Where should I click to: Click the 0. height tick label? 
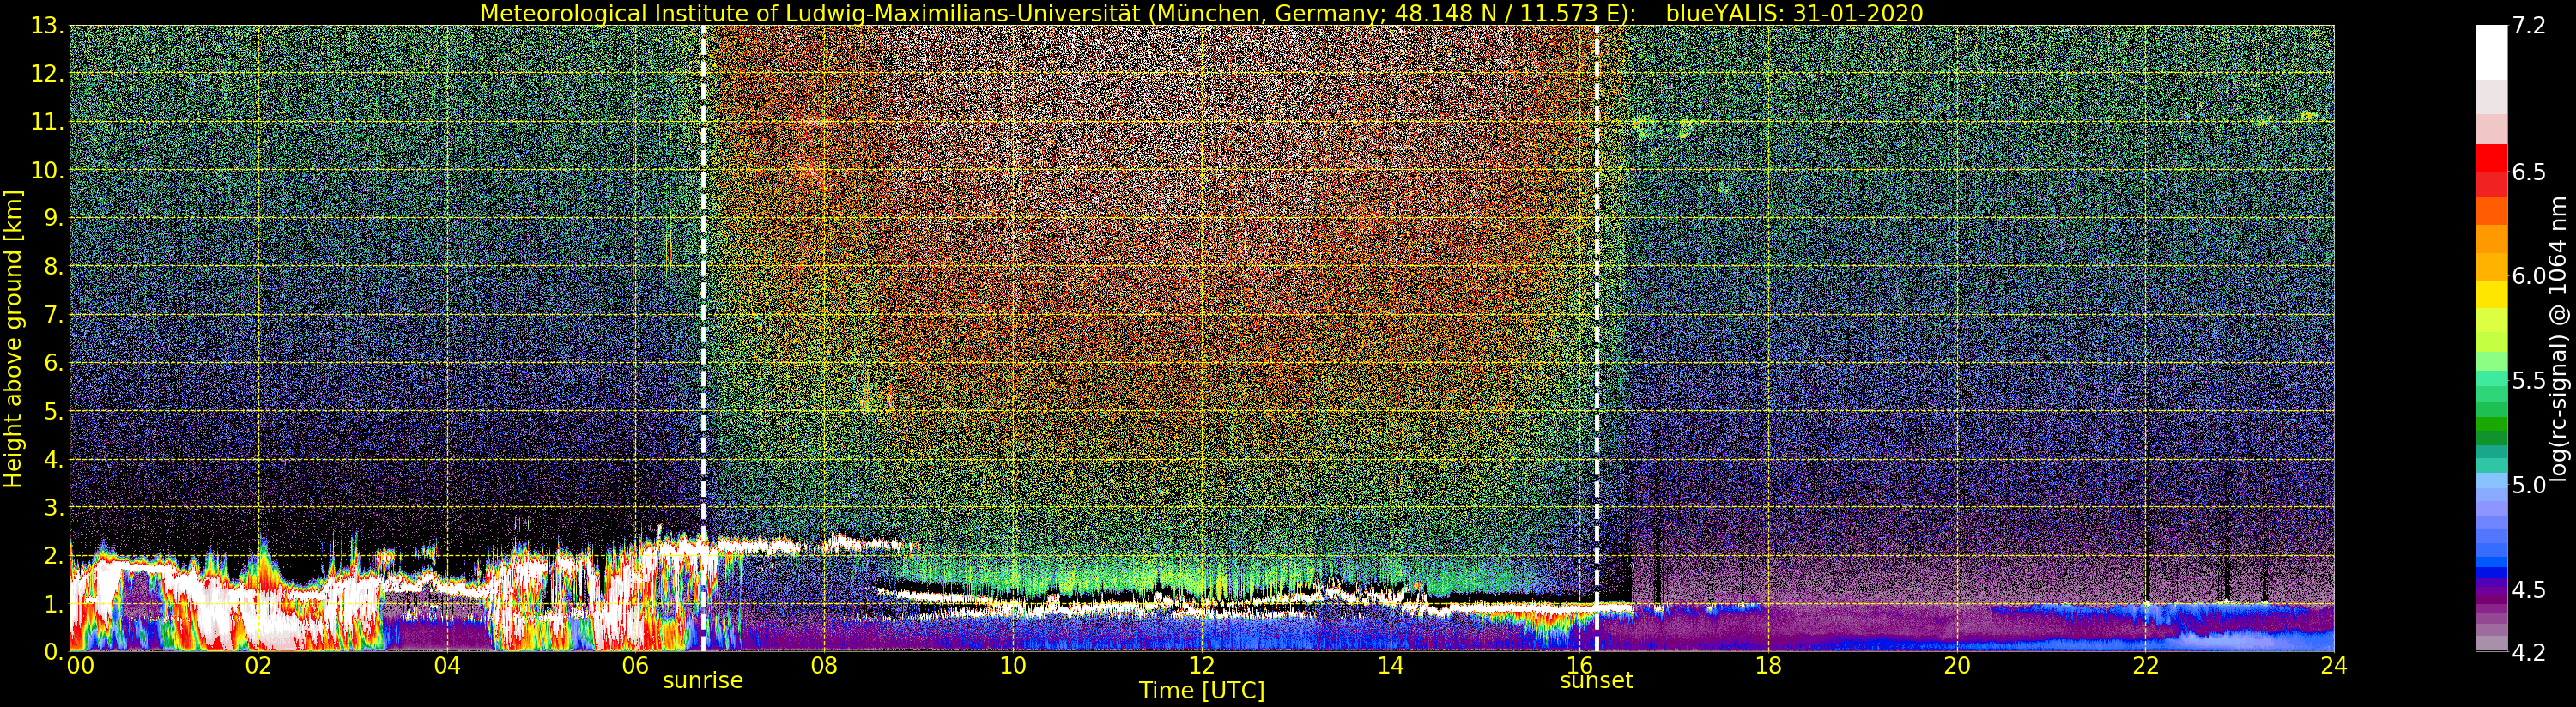(56, 651)
